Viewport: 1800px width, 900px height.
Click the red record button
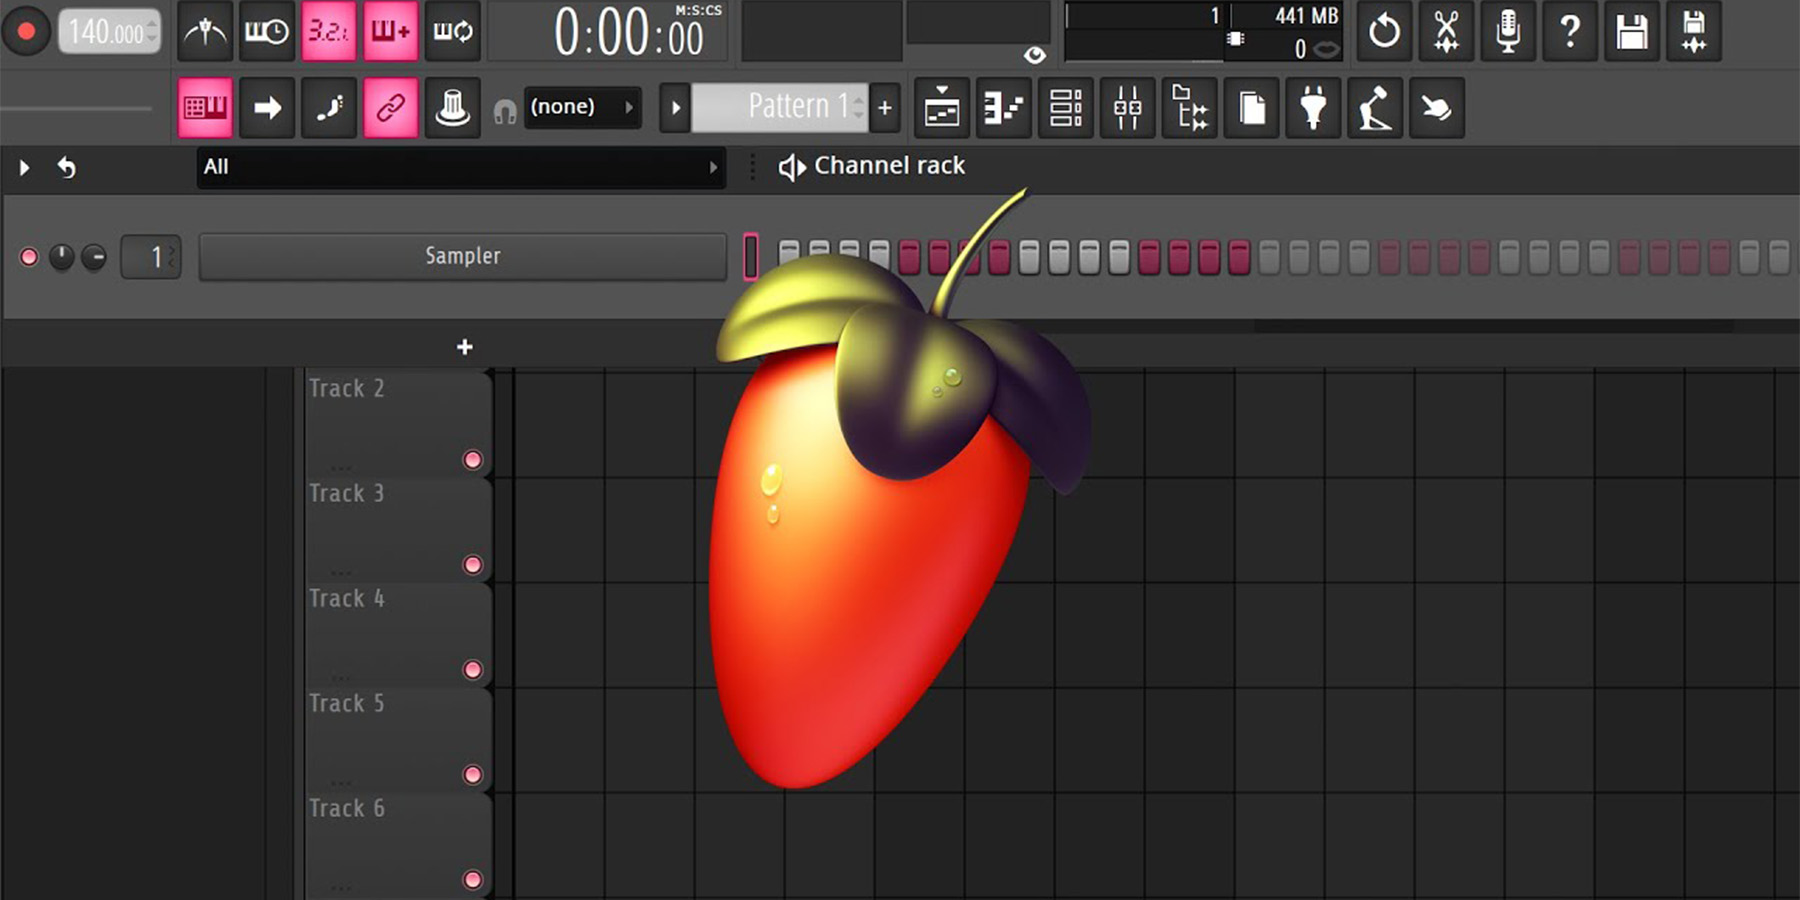point(27,32)
